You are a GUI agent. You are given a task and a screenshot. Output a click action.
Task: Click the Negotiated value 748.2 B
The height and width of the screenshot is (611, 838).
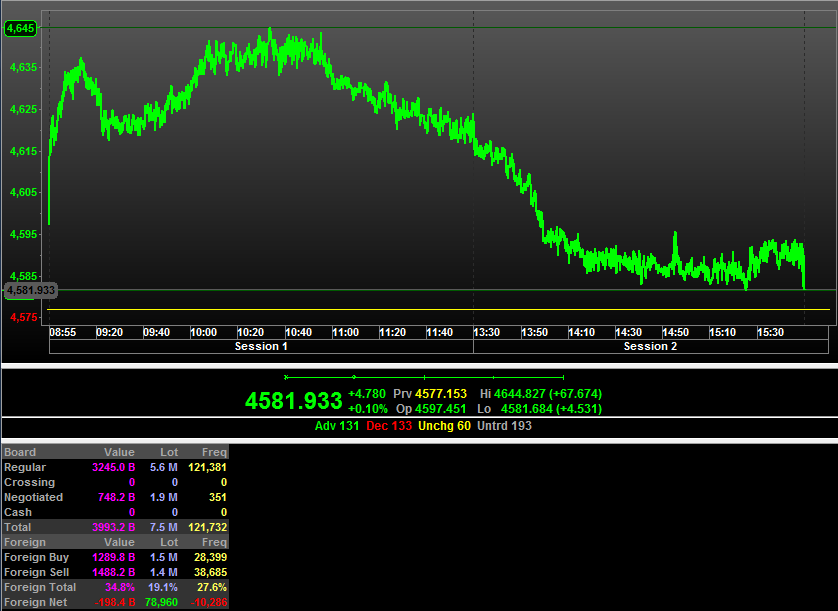click(x=117, y=497)
